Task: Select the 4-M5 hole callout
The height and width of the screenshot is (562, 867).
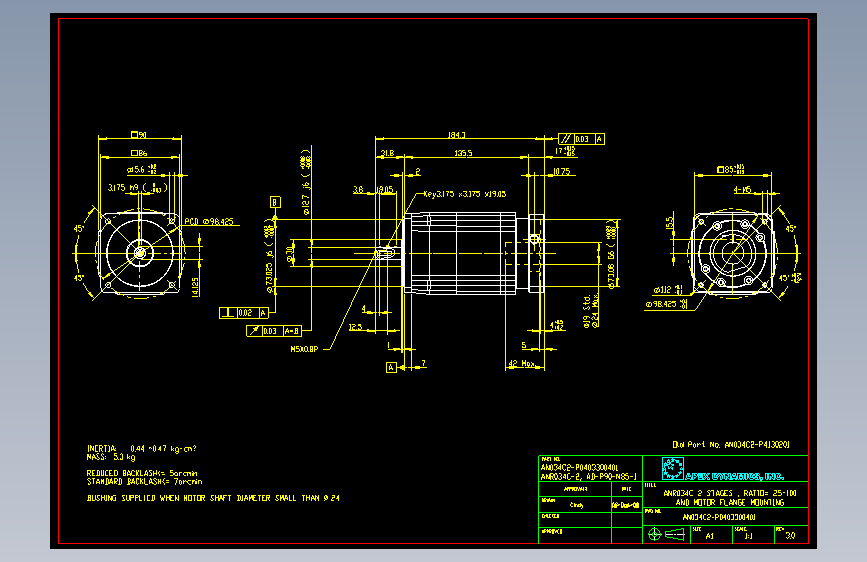Action: click(743, 190)
